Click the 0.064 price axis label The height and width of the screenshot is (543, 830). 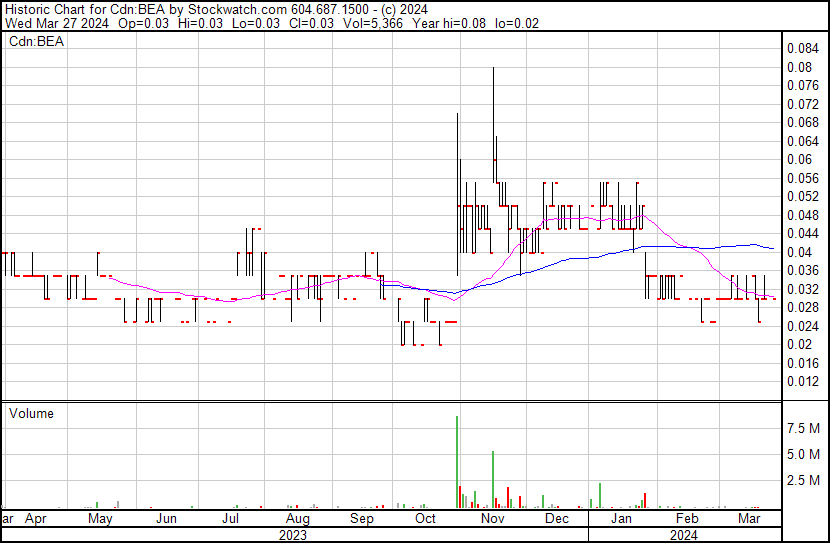(802, 141)
